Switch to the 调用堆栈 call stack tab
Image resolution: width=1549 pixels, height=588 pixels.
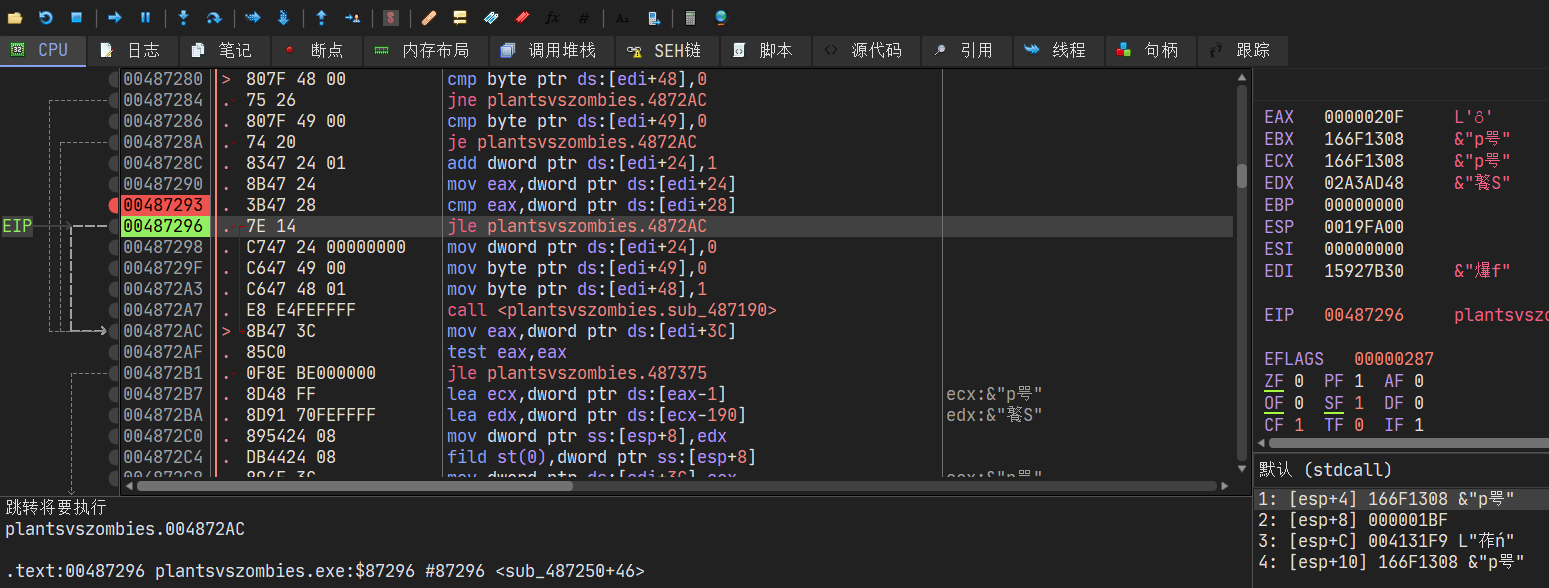point(550,50)
